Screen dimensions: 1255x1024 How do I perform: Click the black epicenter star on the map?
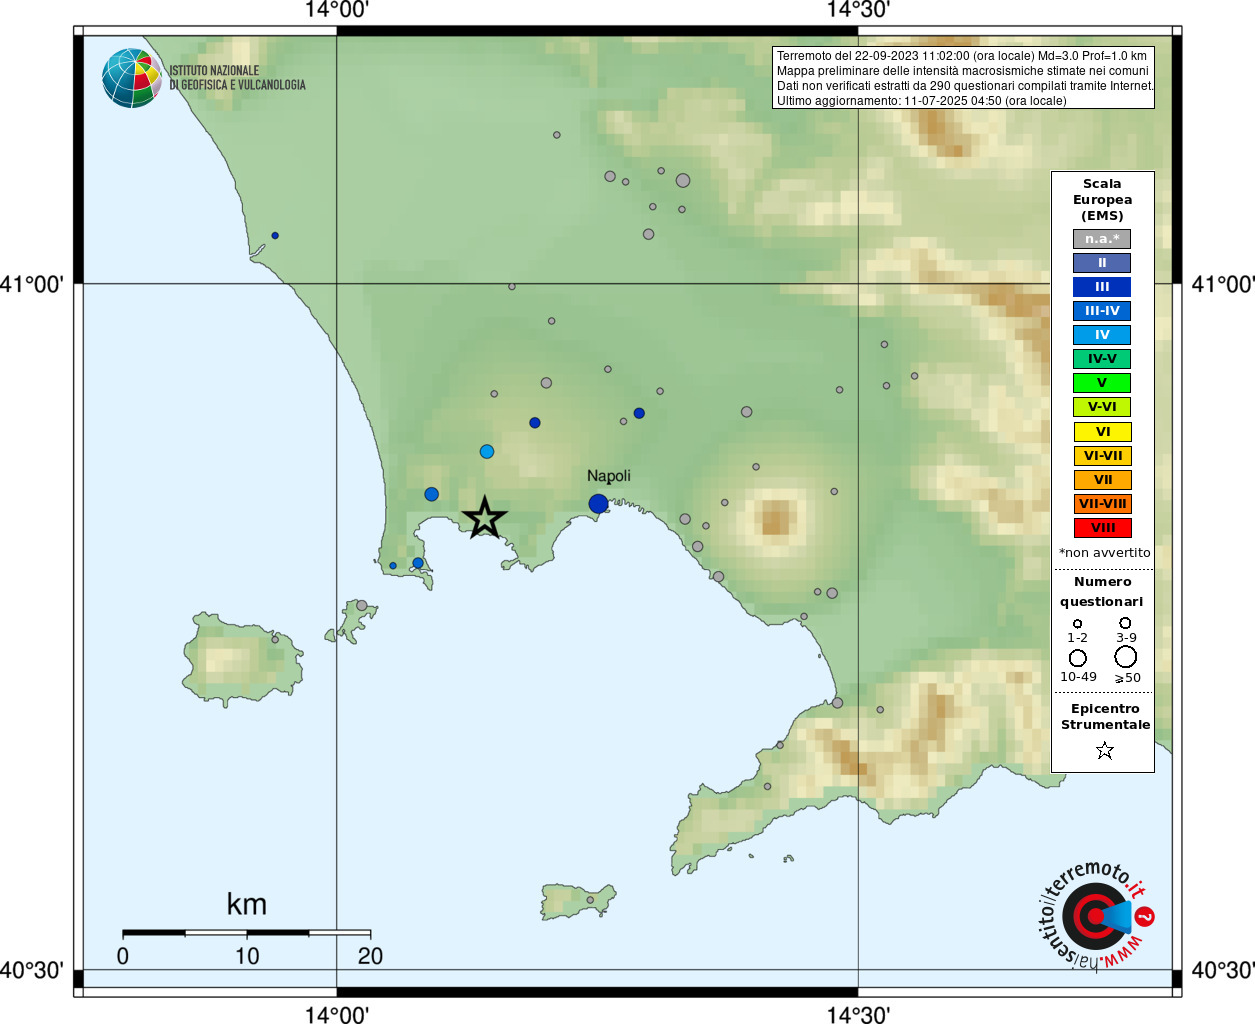click(485, 518)
